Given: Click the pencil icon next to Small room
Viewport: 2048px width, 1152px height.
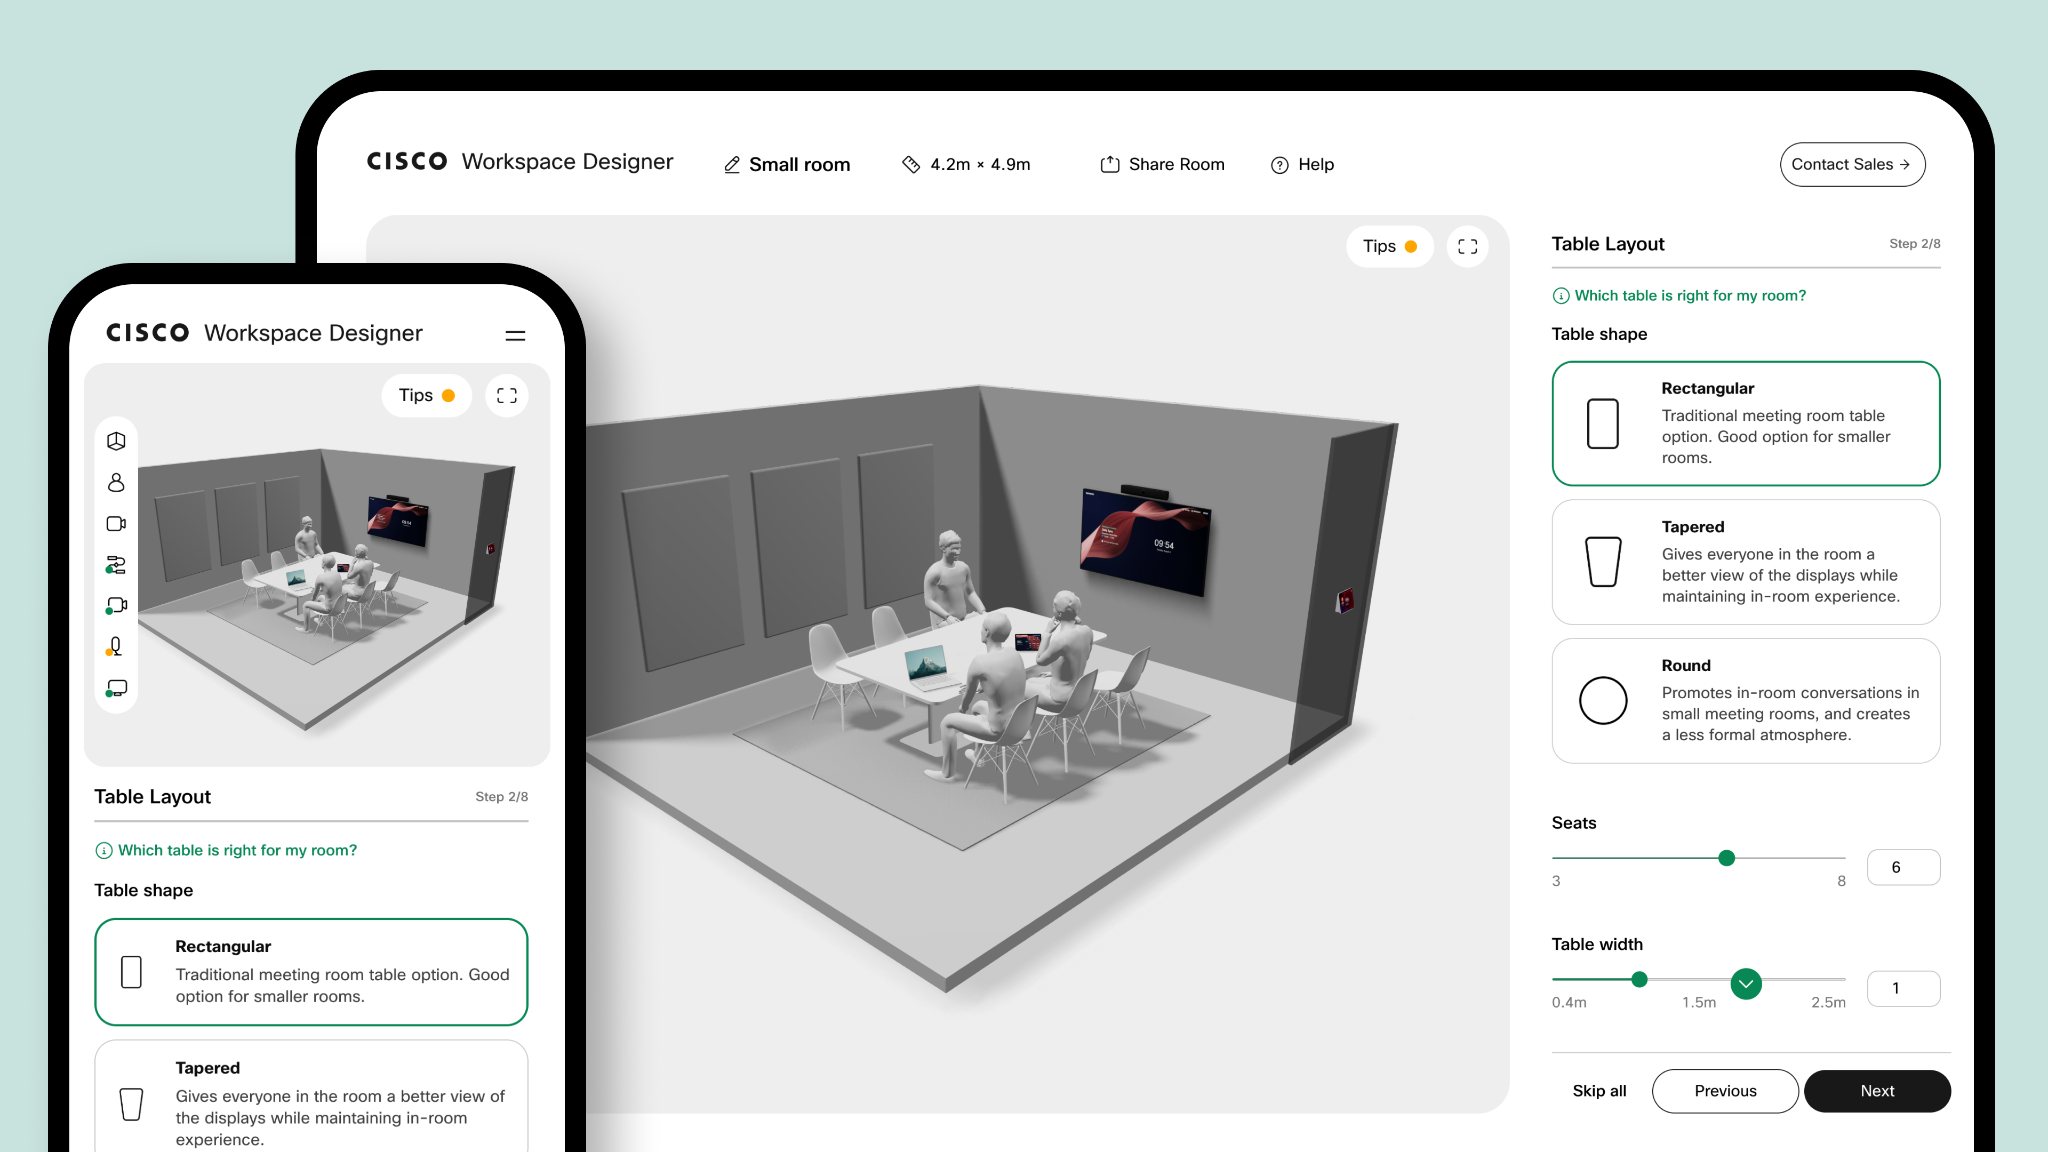Looking at the screenshot, I should 731,164.
